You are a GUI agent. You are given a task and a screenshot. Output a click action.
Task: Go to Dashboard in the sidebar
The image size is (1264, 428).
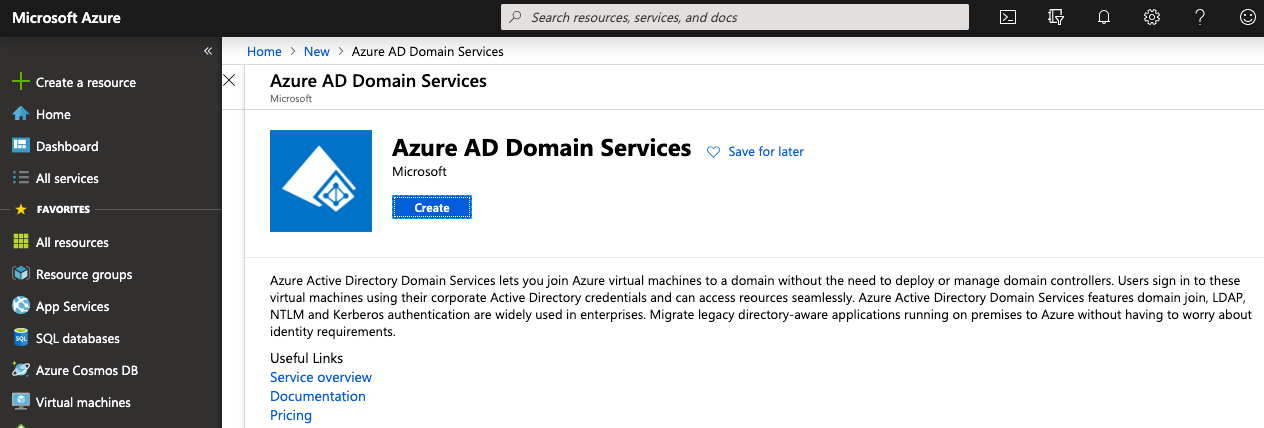(67, 146)
